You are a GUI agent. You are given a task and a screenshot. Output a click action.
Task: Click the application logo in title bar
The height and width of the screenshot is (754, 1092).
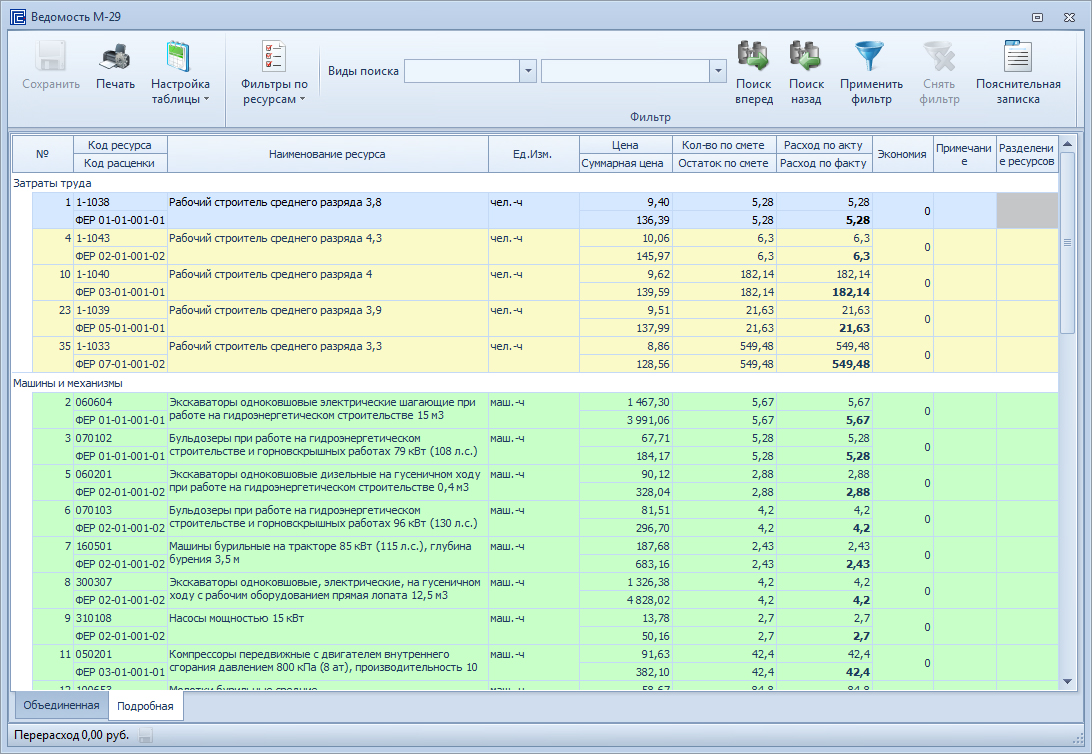[x=17, y=17]
